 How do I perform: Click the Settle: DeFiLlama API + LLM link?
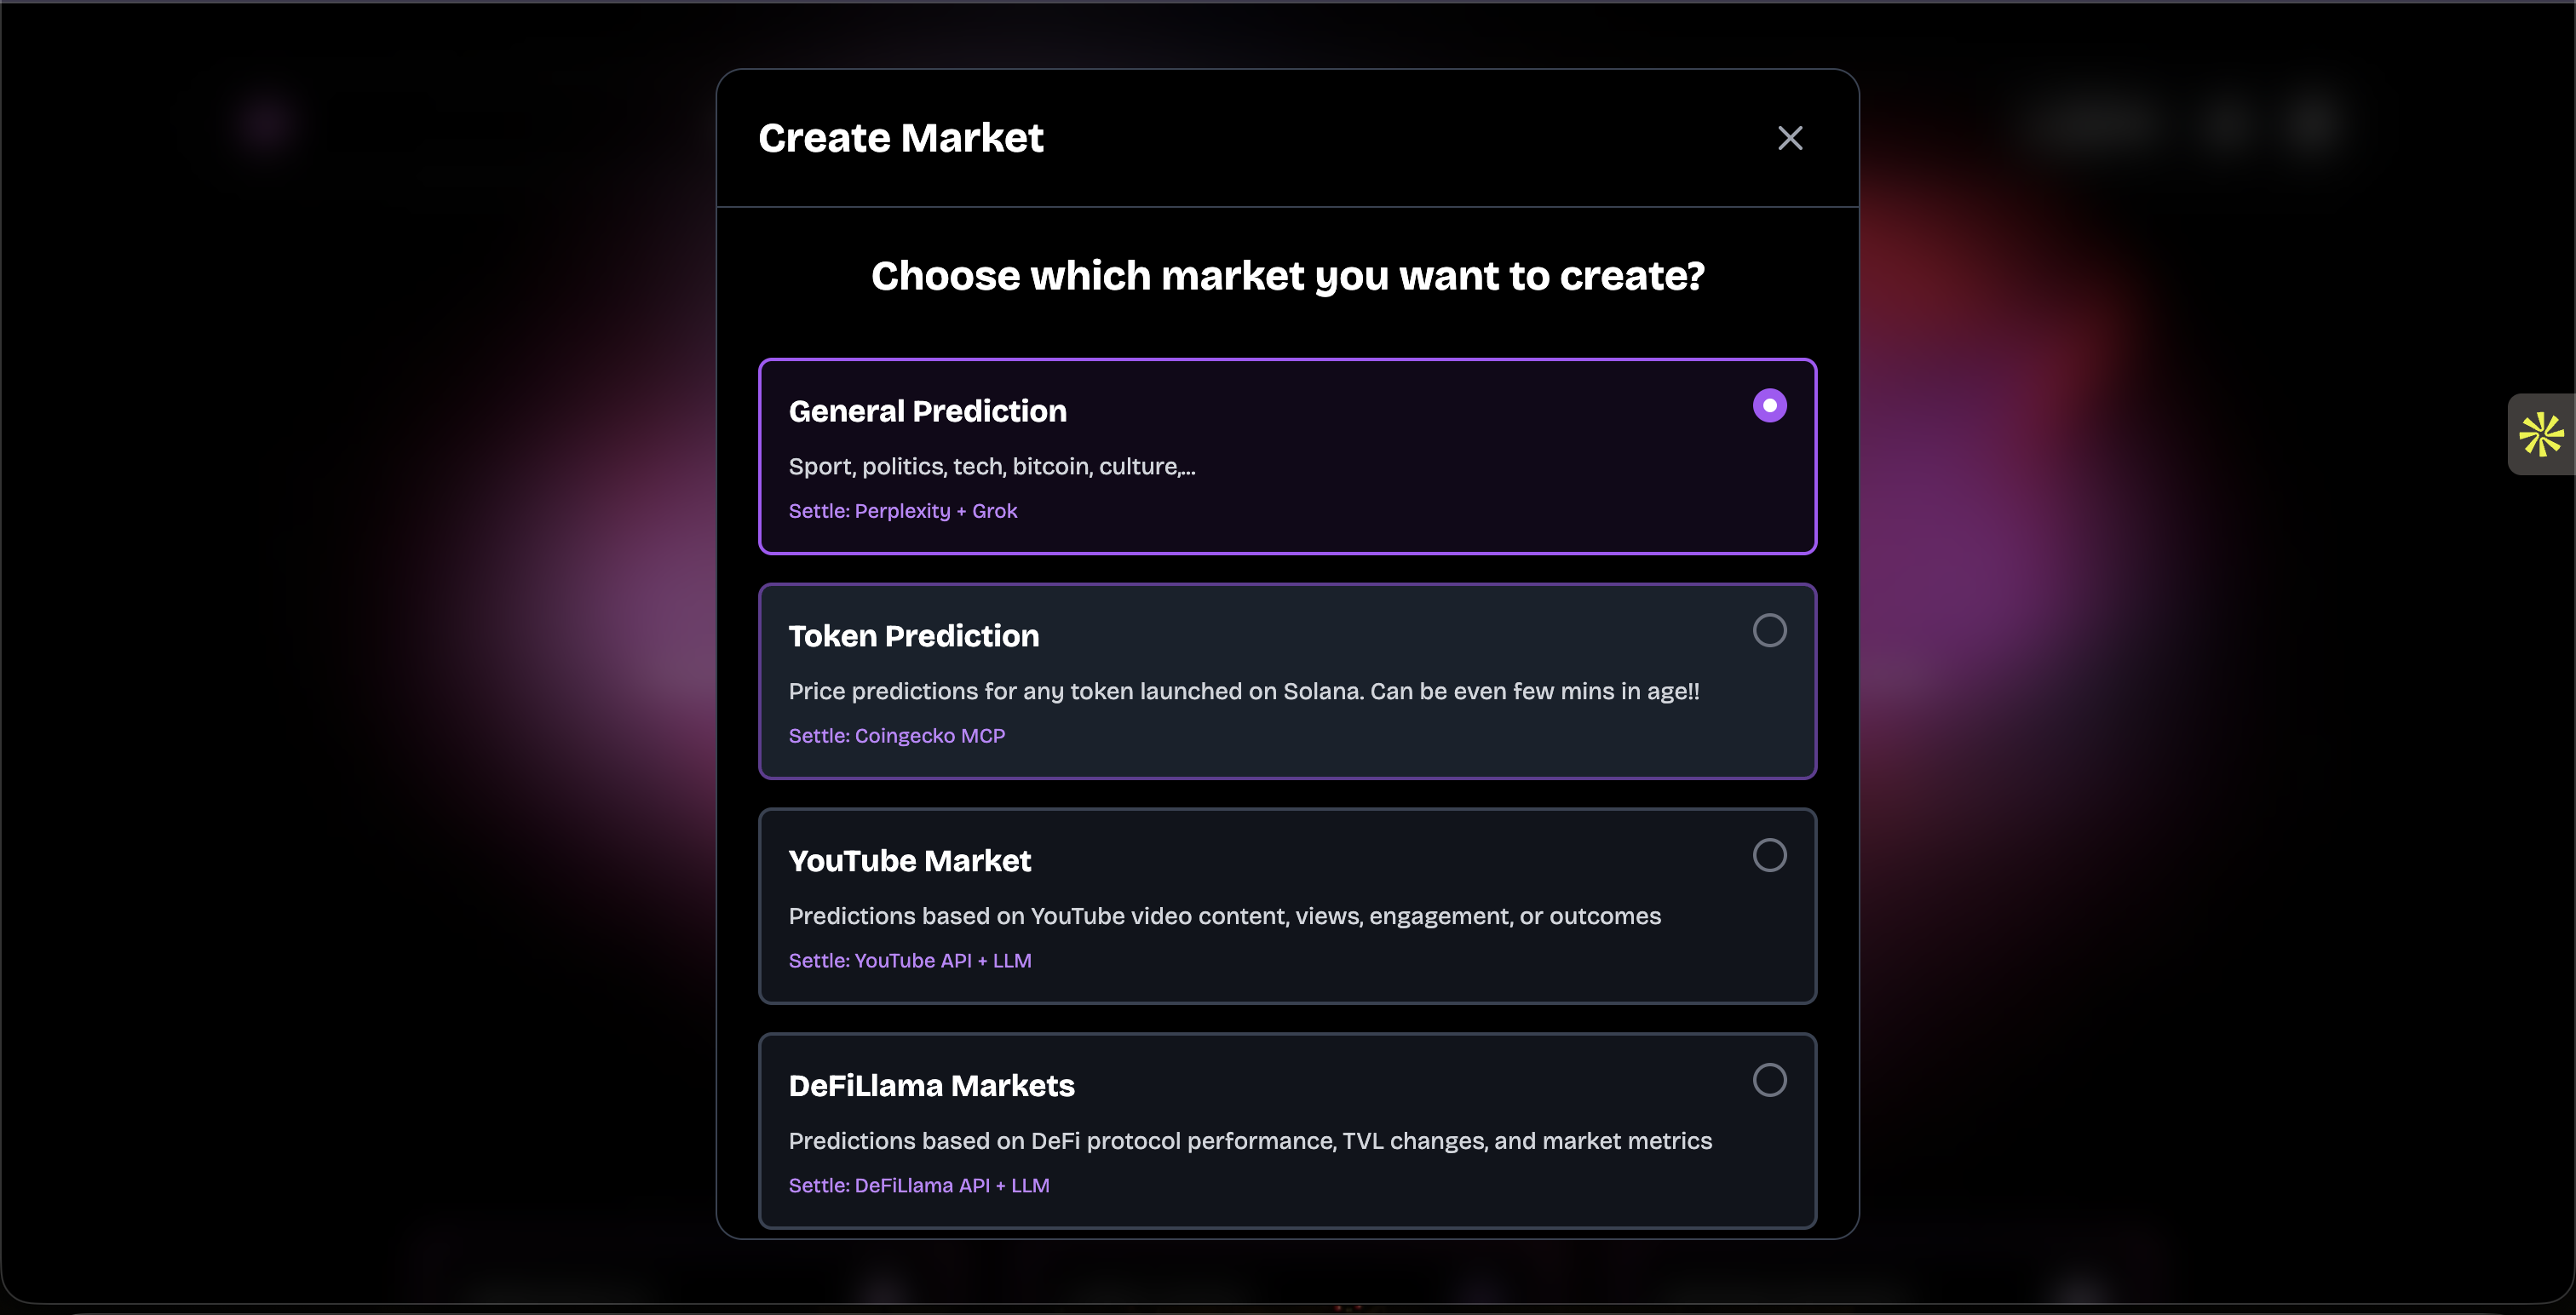click(918, 1185)
